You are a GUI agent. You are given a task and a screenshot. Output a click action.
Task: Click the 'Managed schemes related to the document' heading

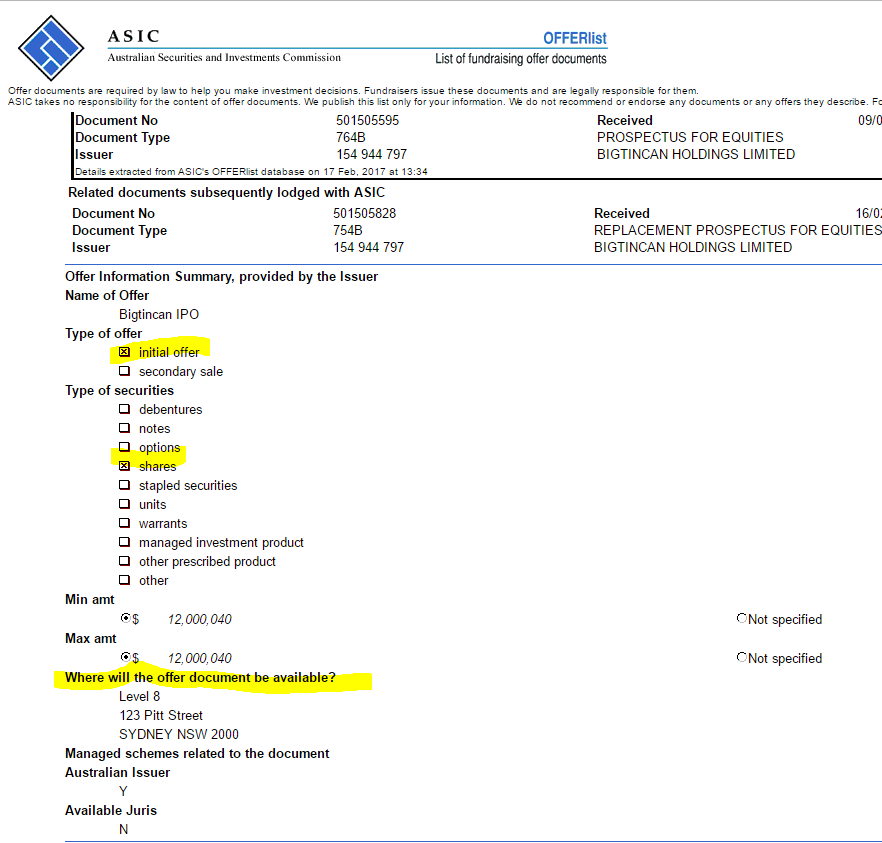pos(197,754)
